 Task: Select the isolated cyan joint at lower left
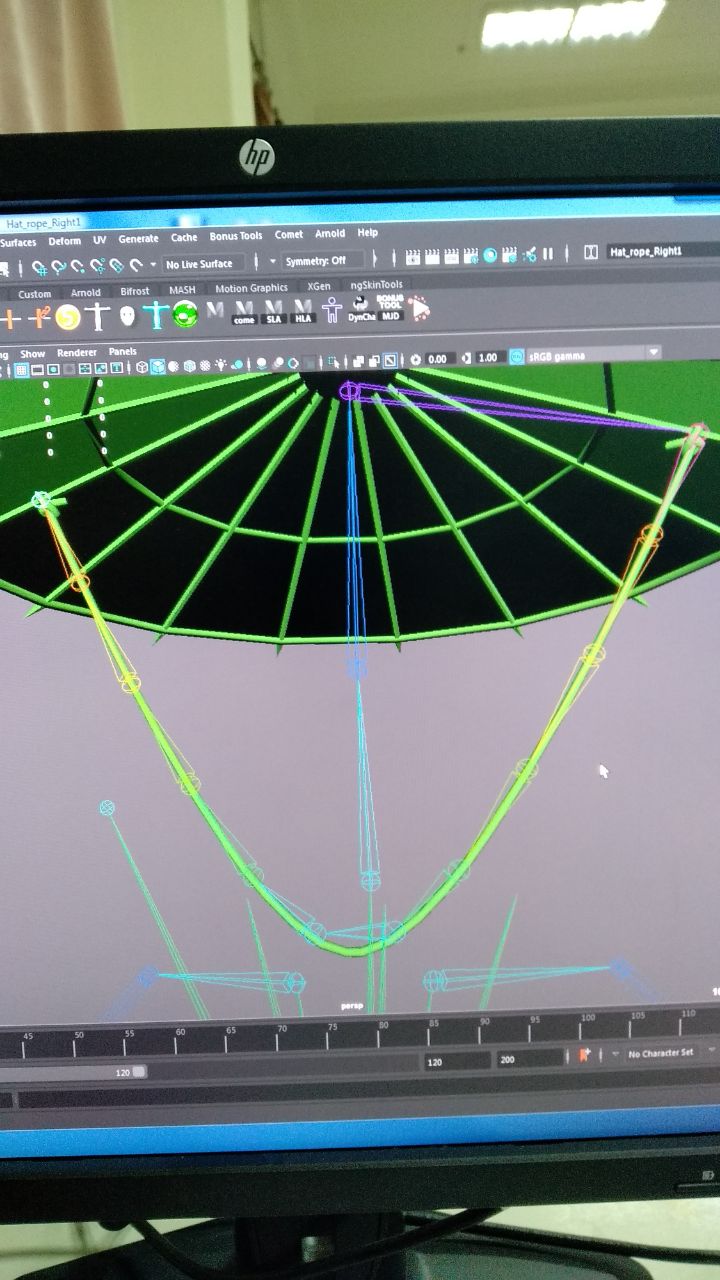[107, 807]
